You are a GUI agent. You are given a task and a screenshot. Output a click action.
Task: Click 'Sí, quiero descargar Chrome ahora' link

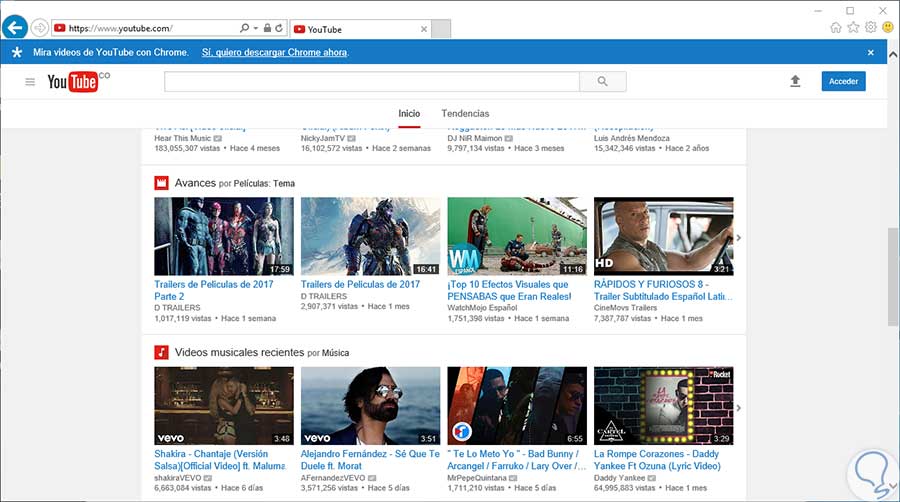[275, 52]
